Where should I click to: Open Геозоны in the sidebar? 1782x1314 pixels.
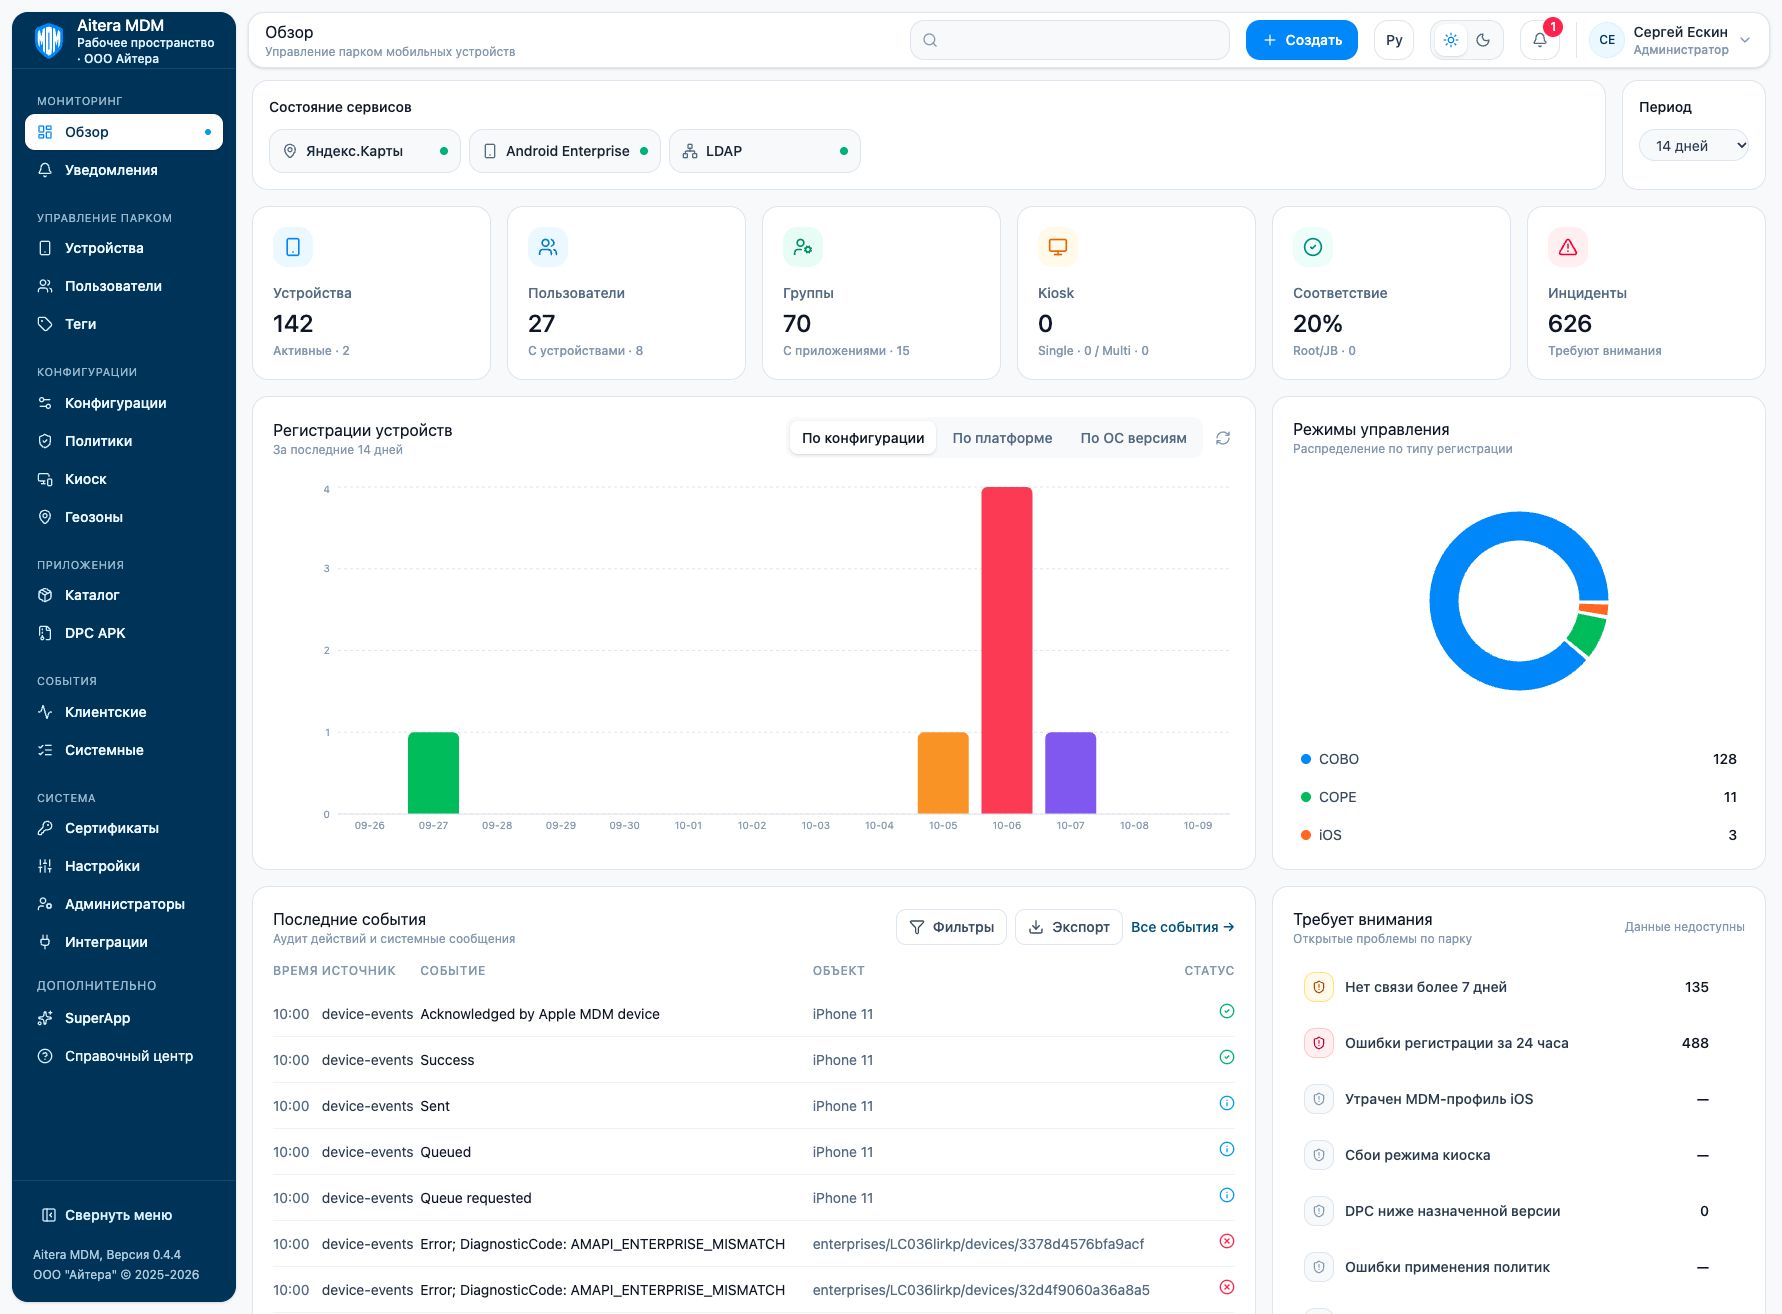click(x=124, y=517)
